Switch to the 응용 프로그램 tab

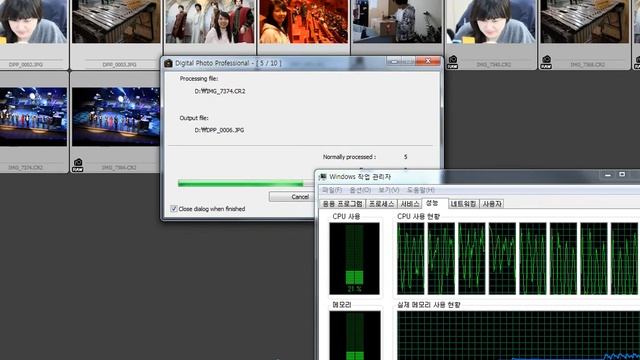pyautogui.click(x=342, y=204)
